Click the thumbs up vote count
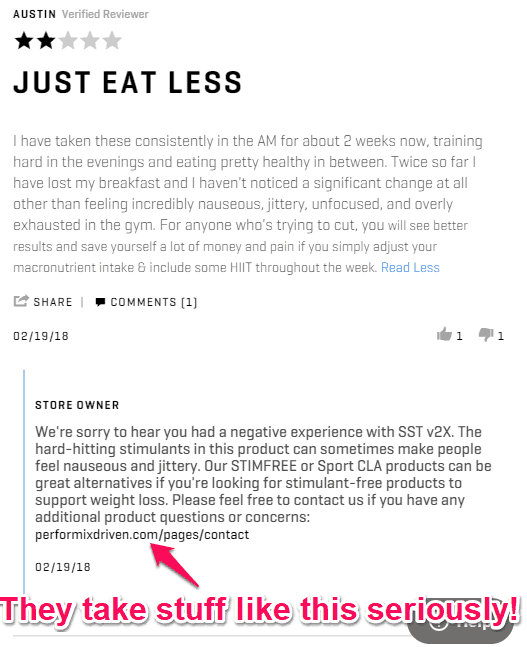 (x=459, y=336)
